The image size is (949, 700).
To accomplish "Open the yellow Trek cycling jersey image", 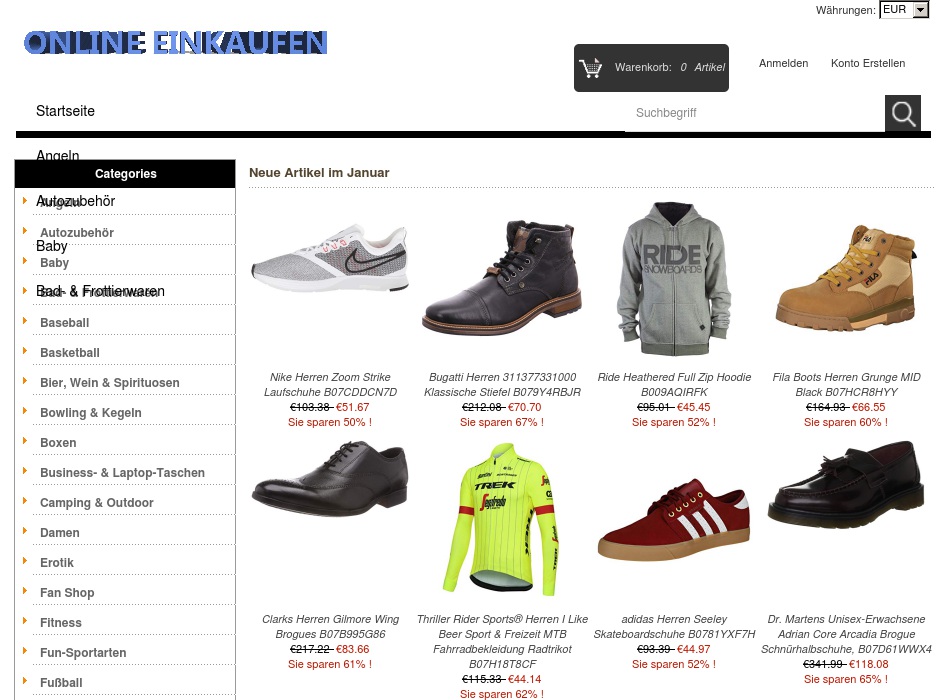I will point(502,519).
